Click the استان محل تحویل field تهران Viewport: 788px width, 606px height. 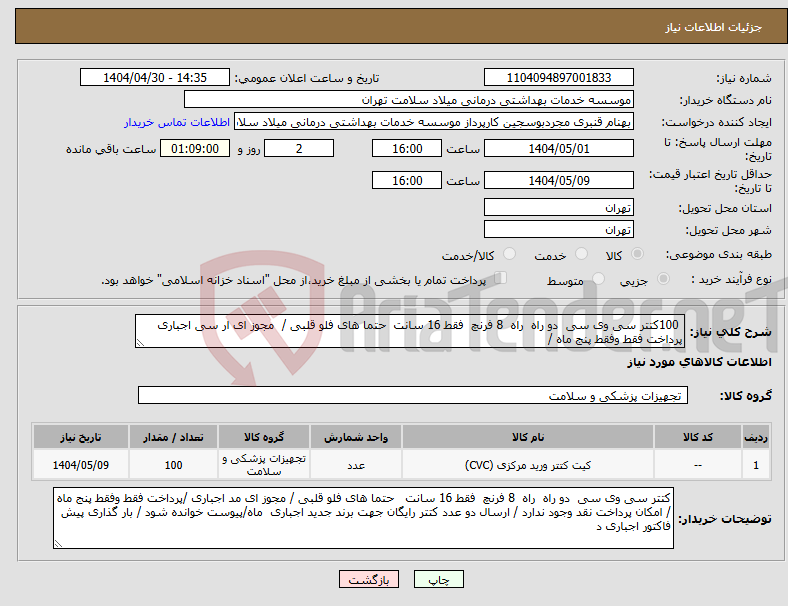558,208
